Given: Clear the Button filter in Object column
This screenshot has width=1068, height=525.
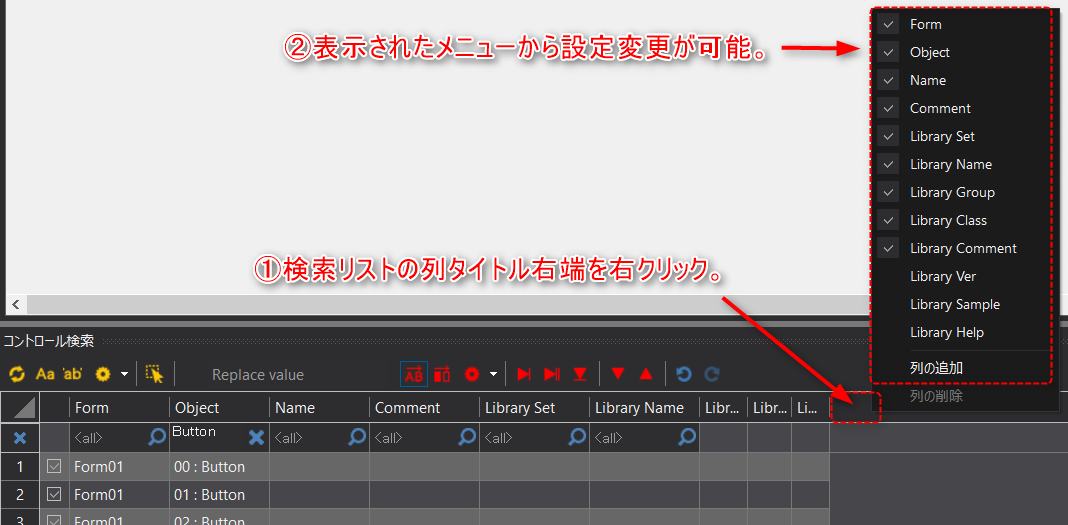Looking at the screenshot, I should coord(257,437).
